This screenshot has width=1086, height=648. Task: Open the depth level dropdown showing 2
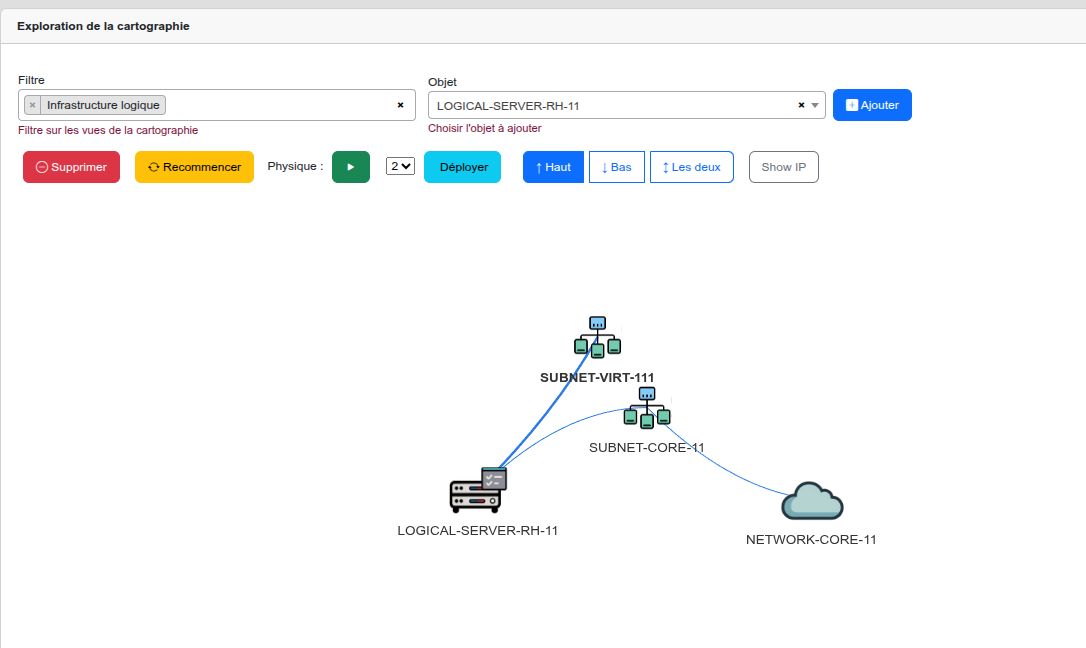point(400,167)
